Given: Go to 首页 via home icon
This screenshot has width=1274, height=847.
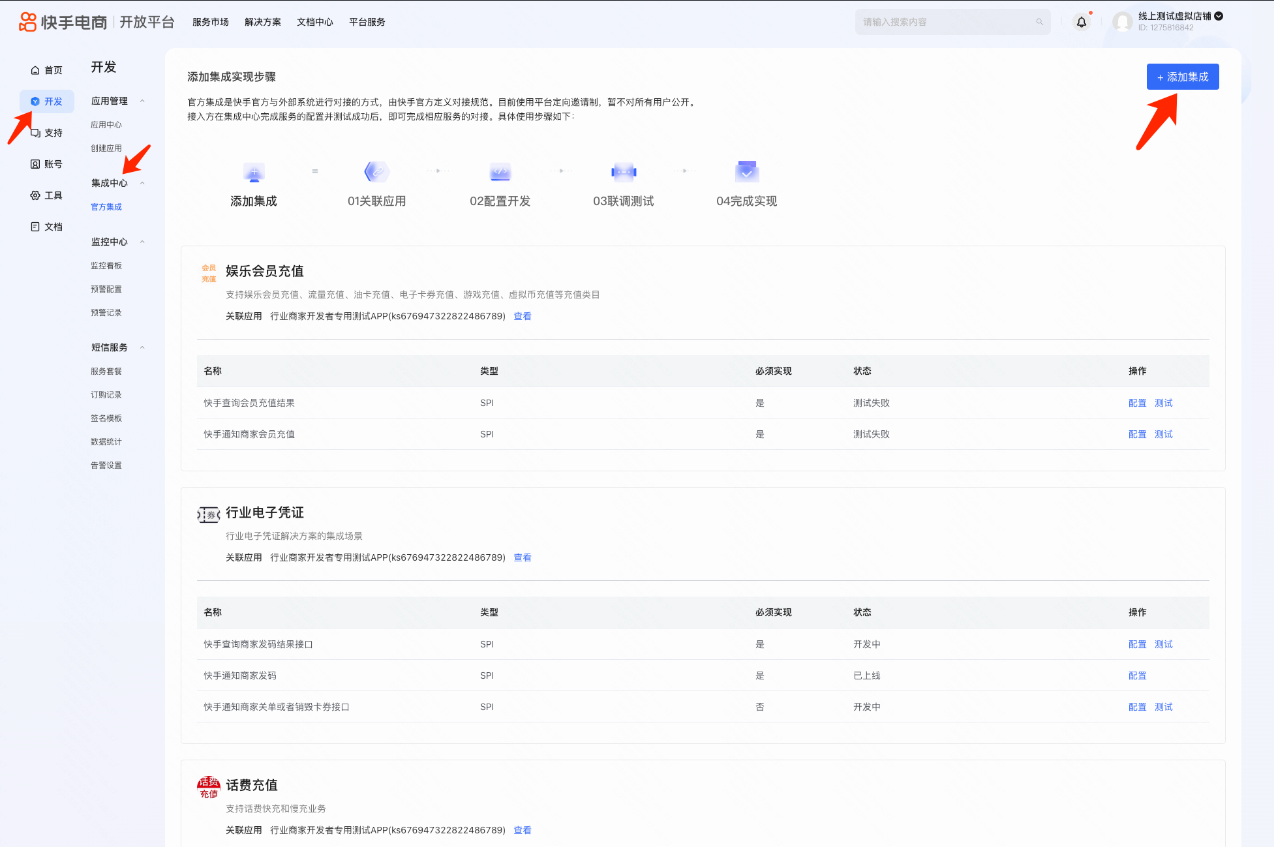Looking at the screenshot, I should (35, 70).
